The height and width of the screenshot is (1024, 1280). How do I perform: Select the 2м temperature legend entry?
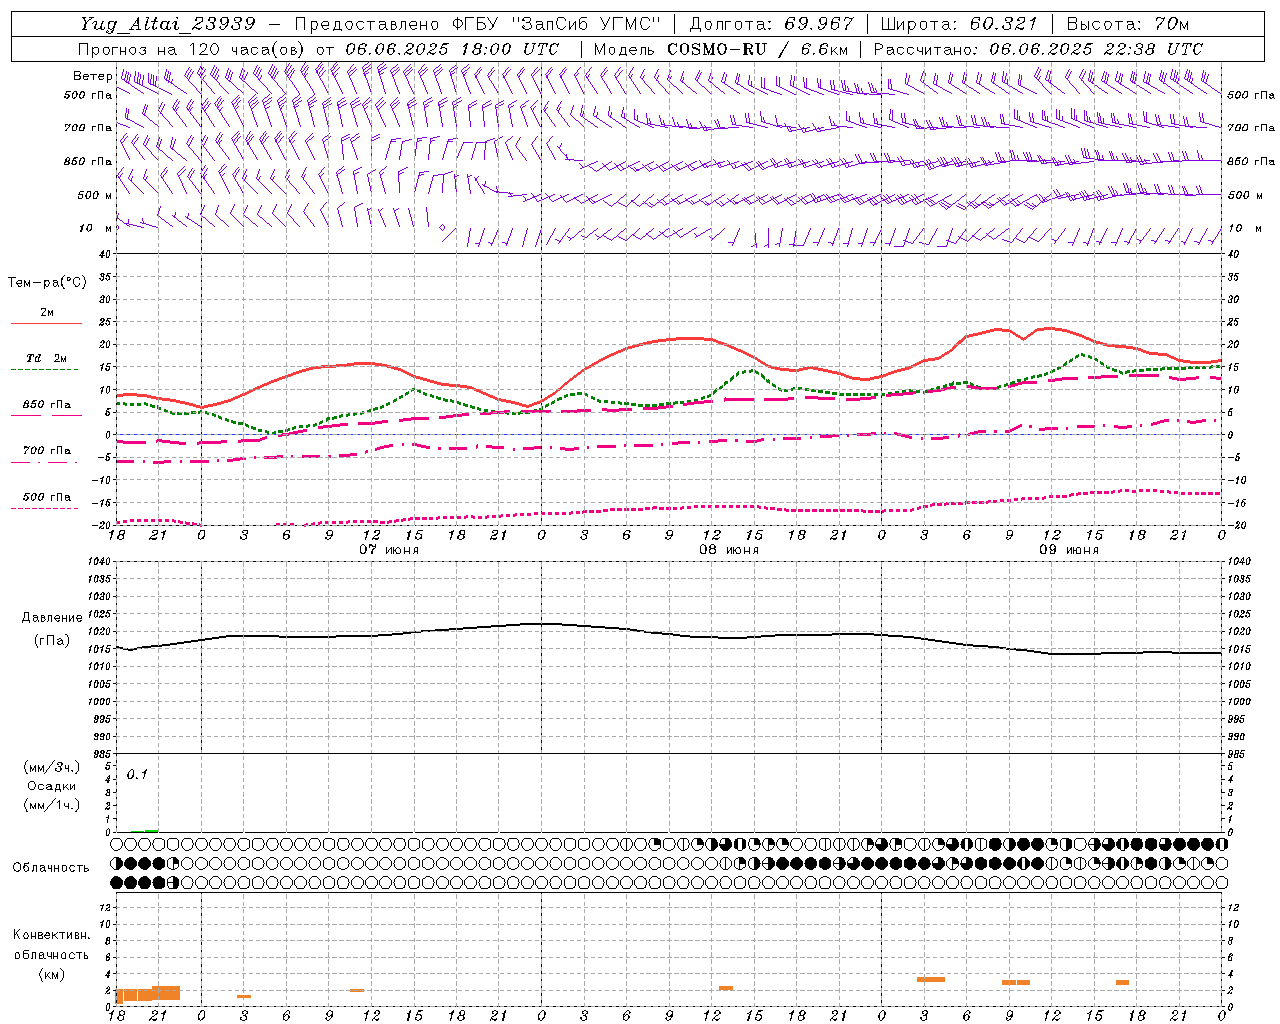(x=47, y=312)
